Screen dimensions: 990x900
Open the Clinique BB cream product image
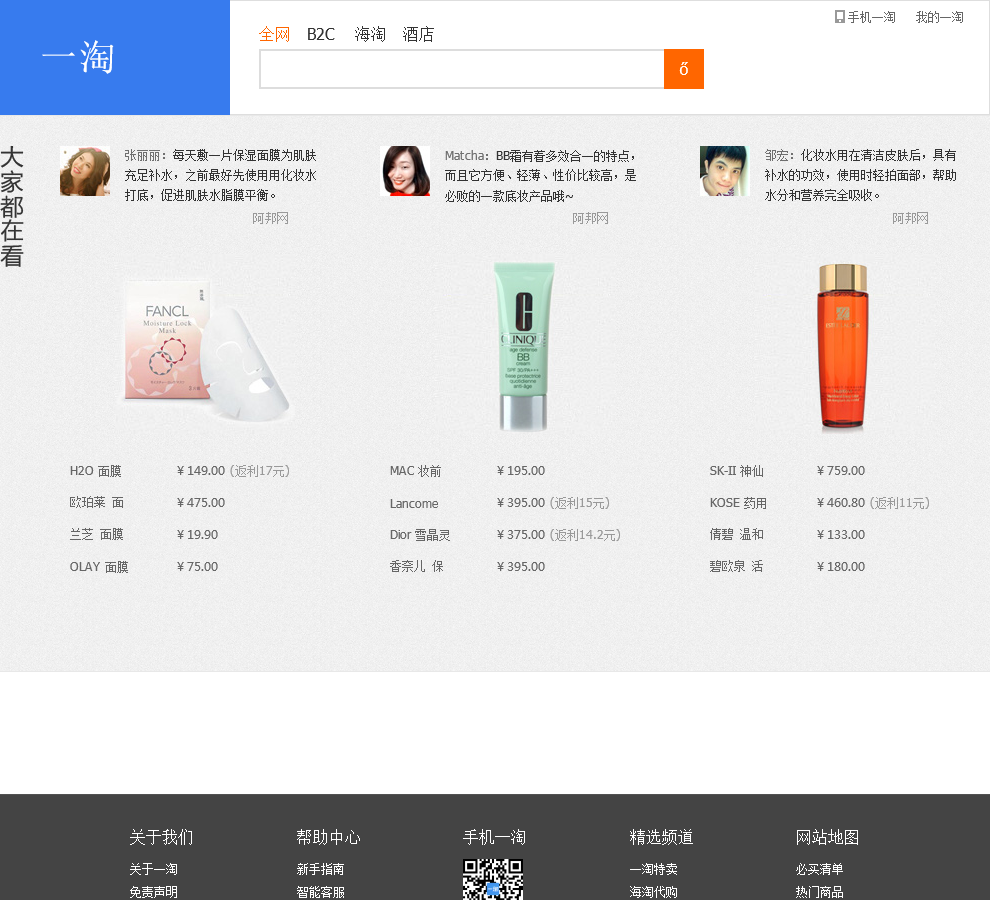click(x=523, y=347)
